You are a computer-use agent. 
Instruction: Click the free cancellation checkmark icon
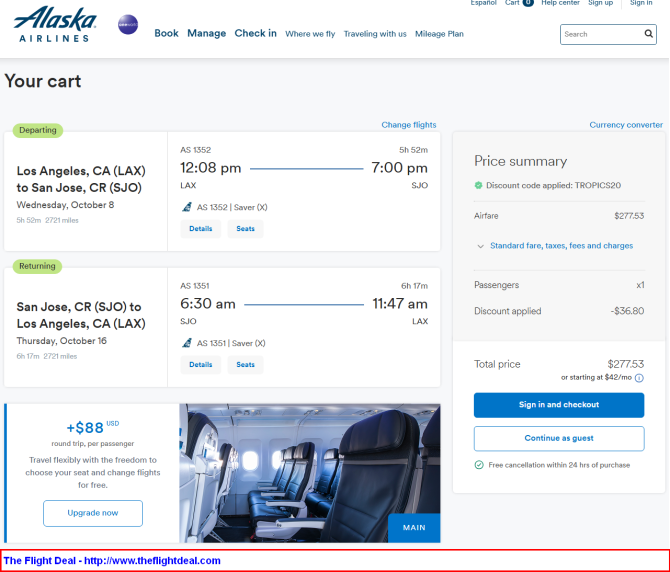pyautogui.click(x=479, y=465)
